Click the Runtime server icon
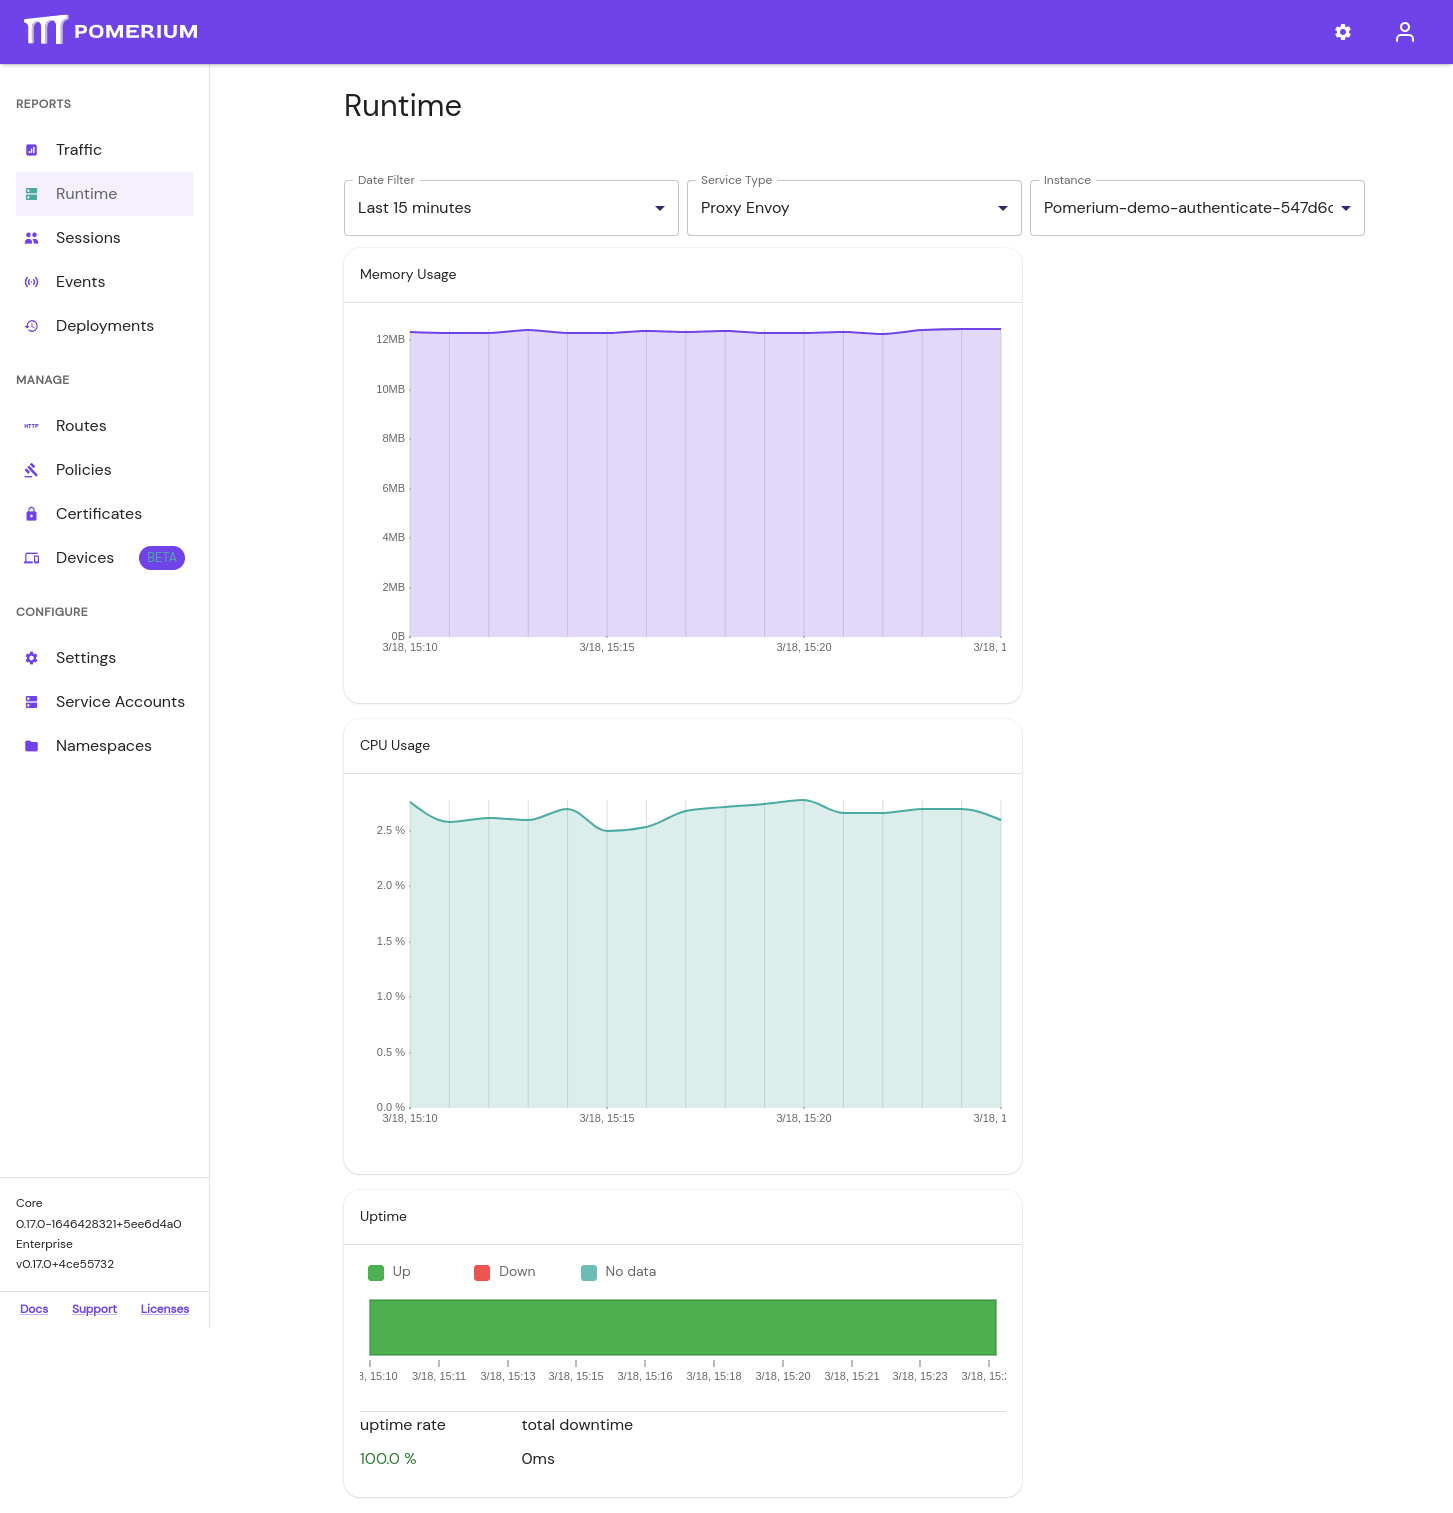The height and width of the screenshot is (1513, 1453). coord(32,194)
